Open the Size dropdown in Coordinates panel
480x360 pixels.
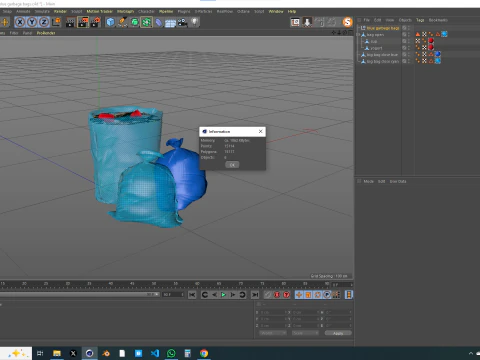(305, 333)
